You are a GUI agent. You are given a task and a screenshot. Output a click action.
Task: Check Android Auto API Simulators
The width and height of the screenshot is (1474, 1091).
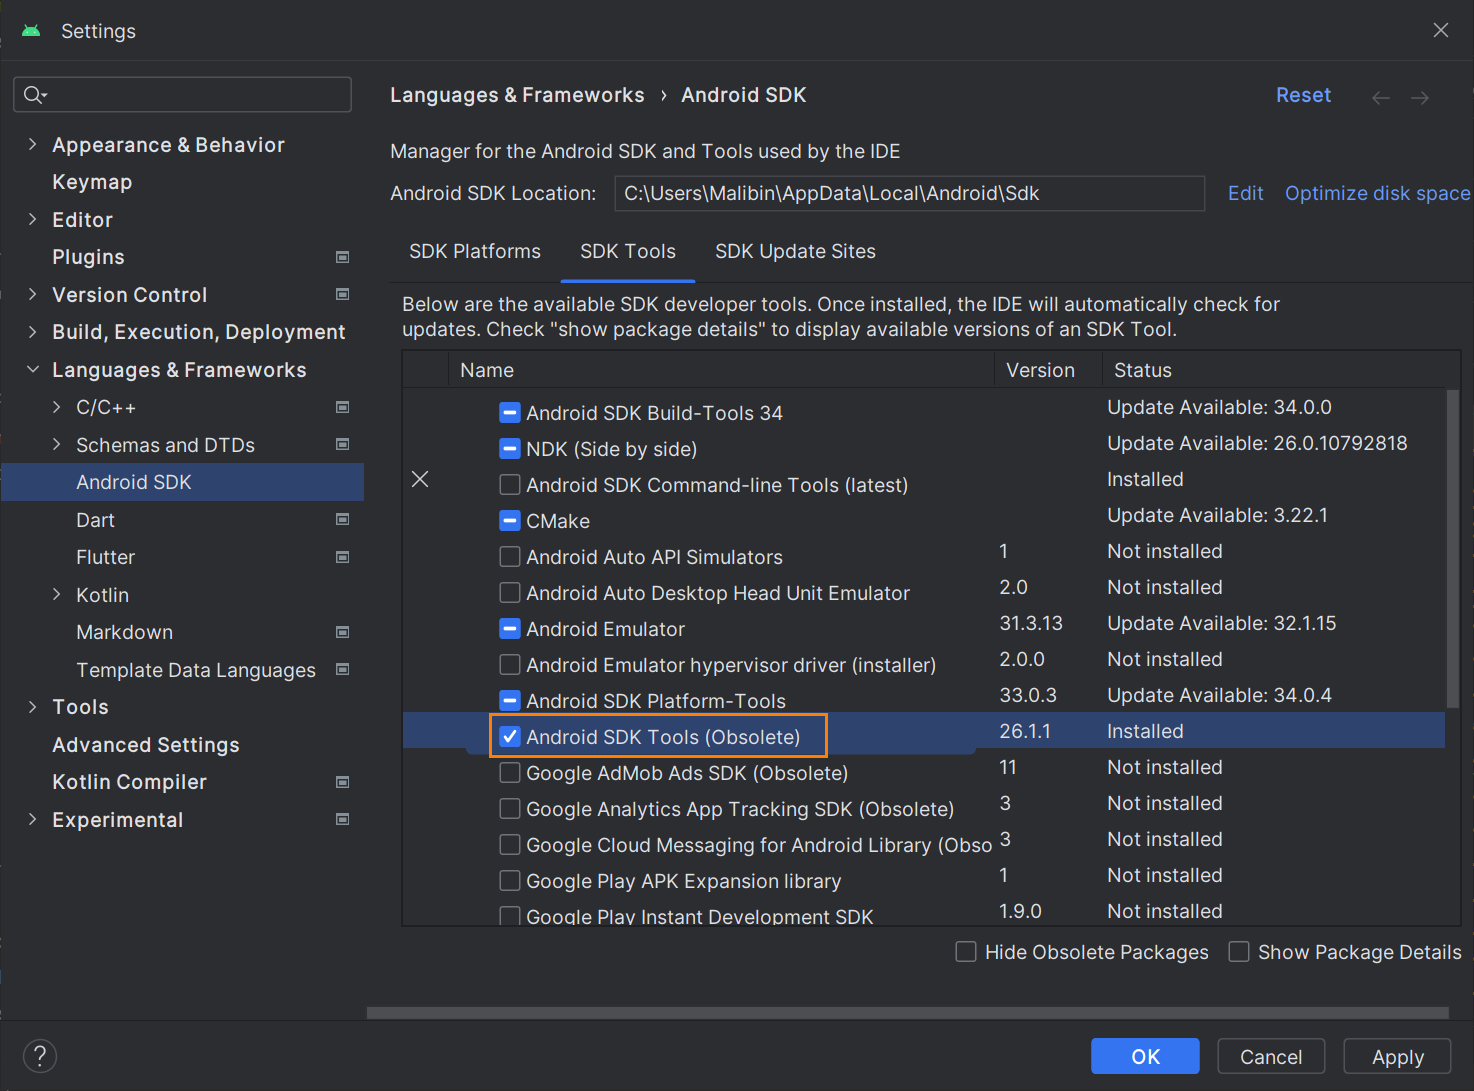click(x=510, y=556)
